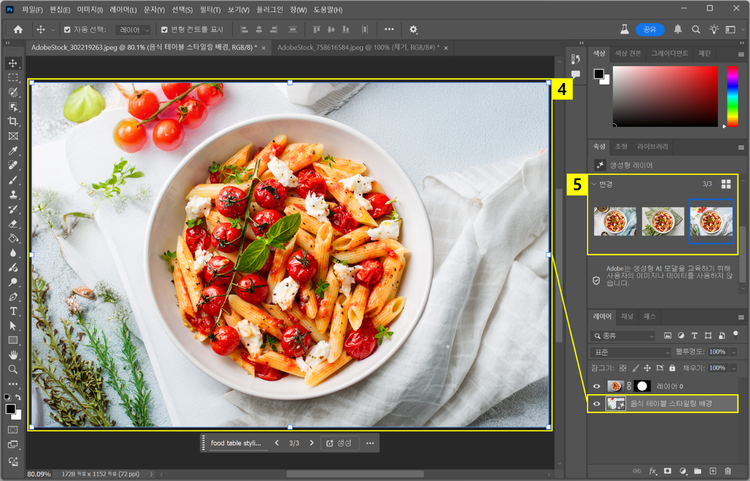
Task: Open the Layers panel hamburger menu
Action: 741,317
